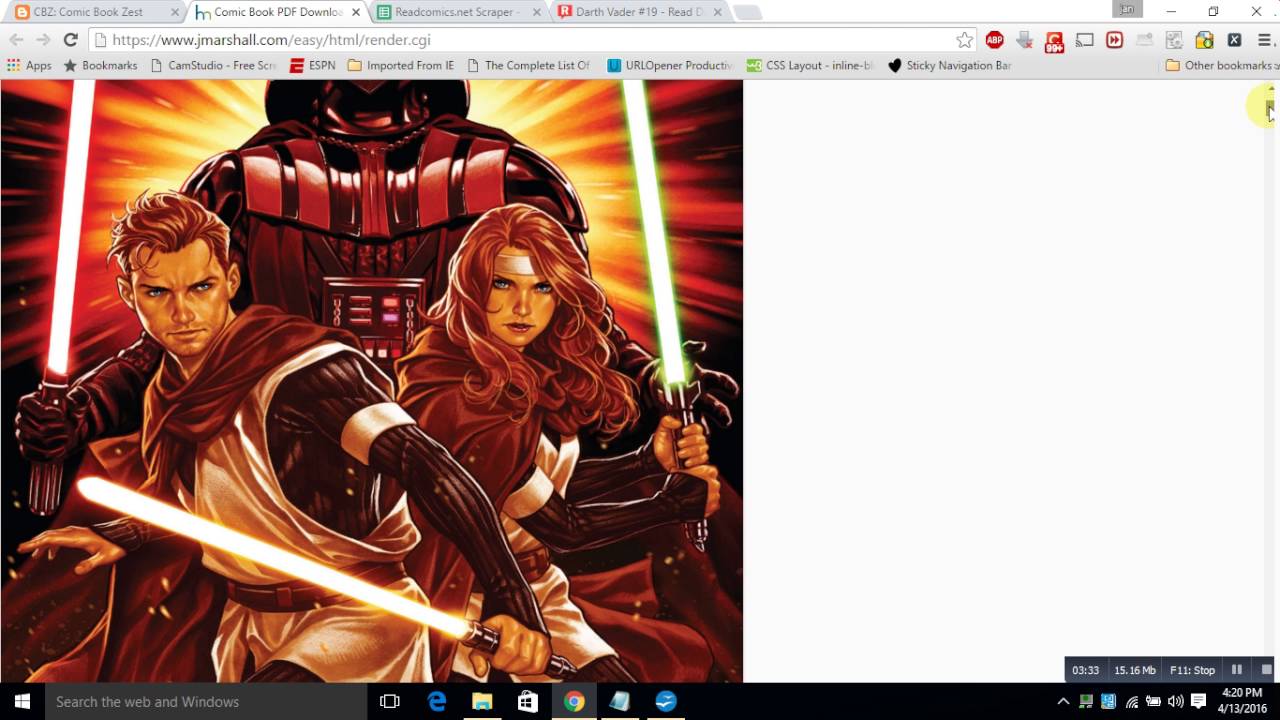The height and width of the screenshot is (720, 1280).
Task: Click the blue square tray icon
Action: coord(1108,701)
